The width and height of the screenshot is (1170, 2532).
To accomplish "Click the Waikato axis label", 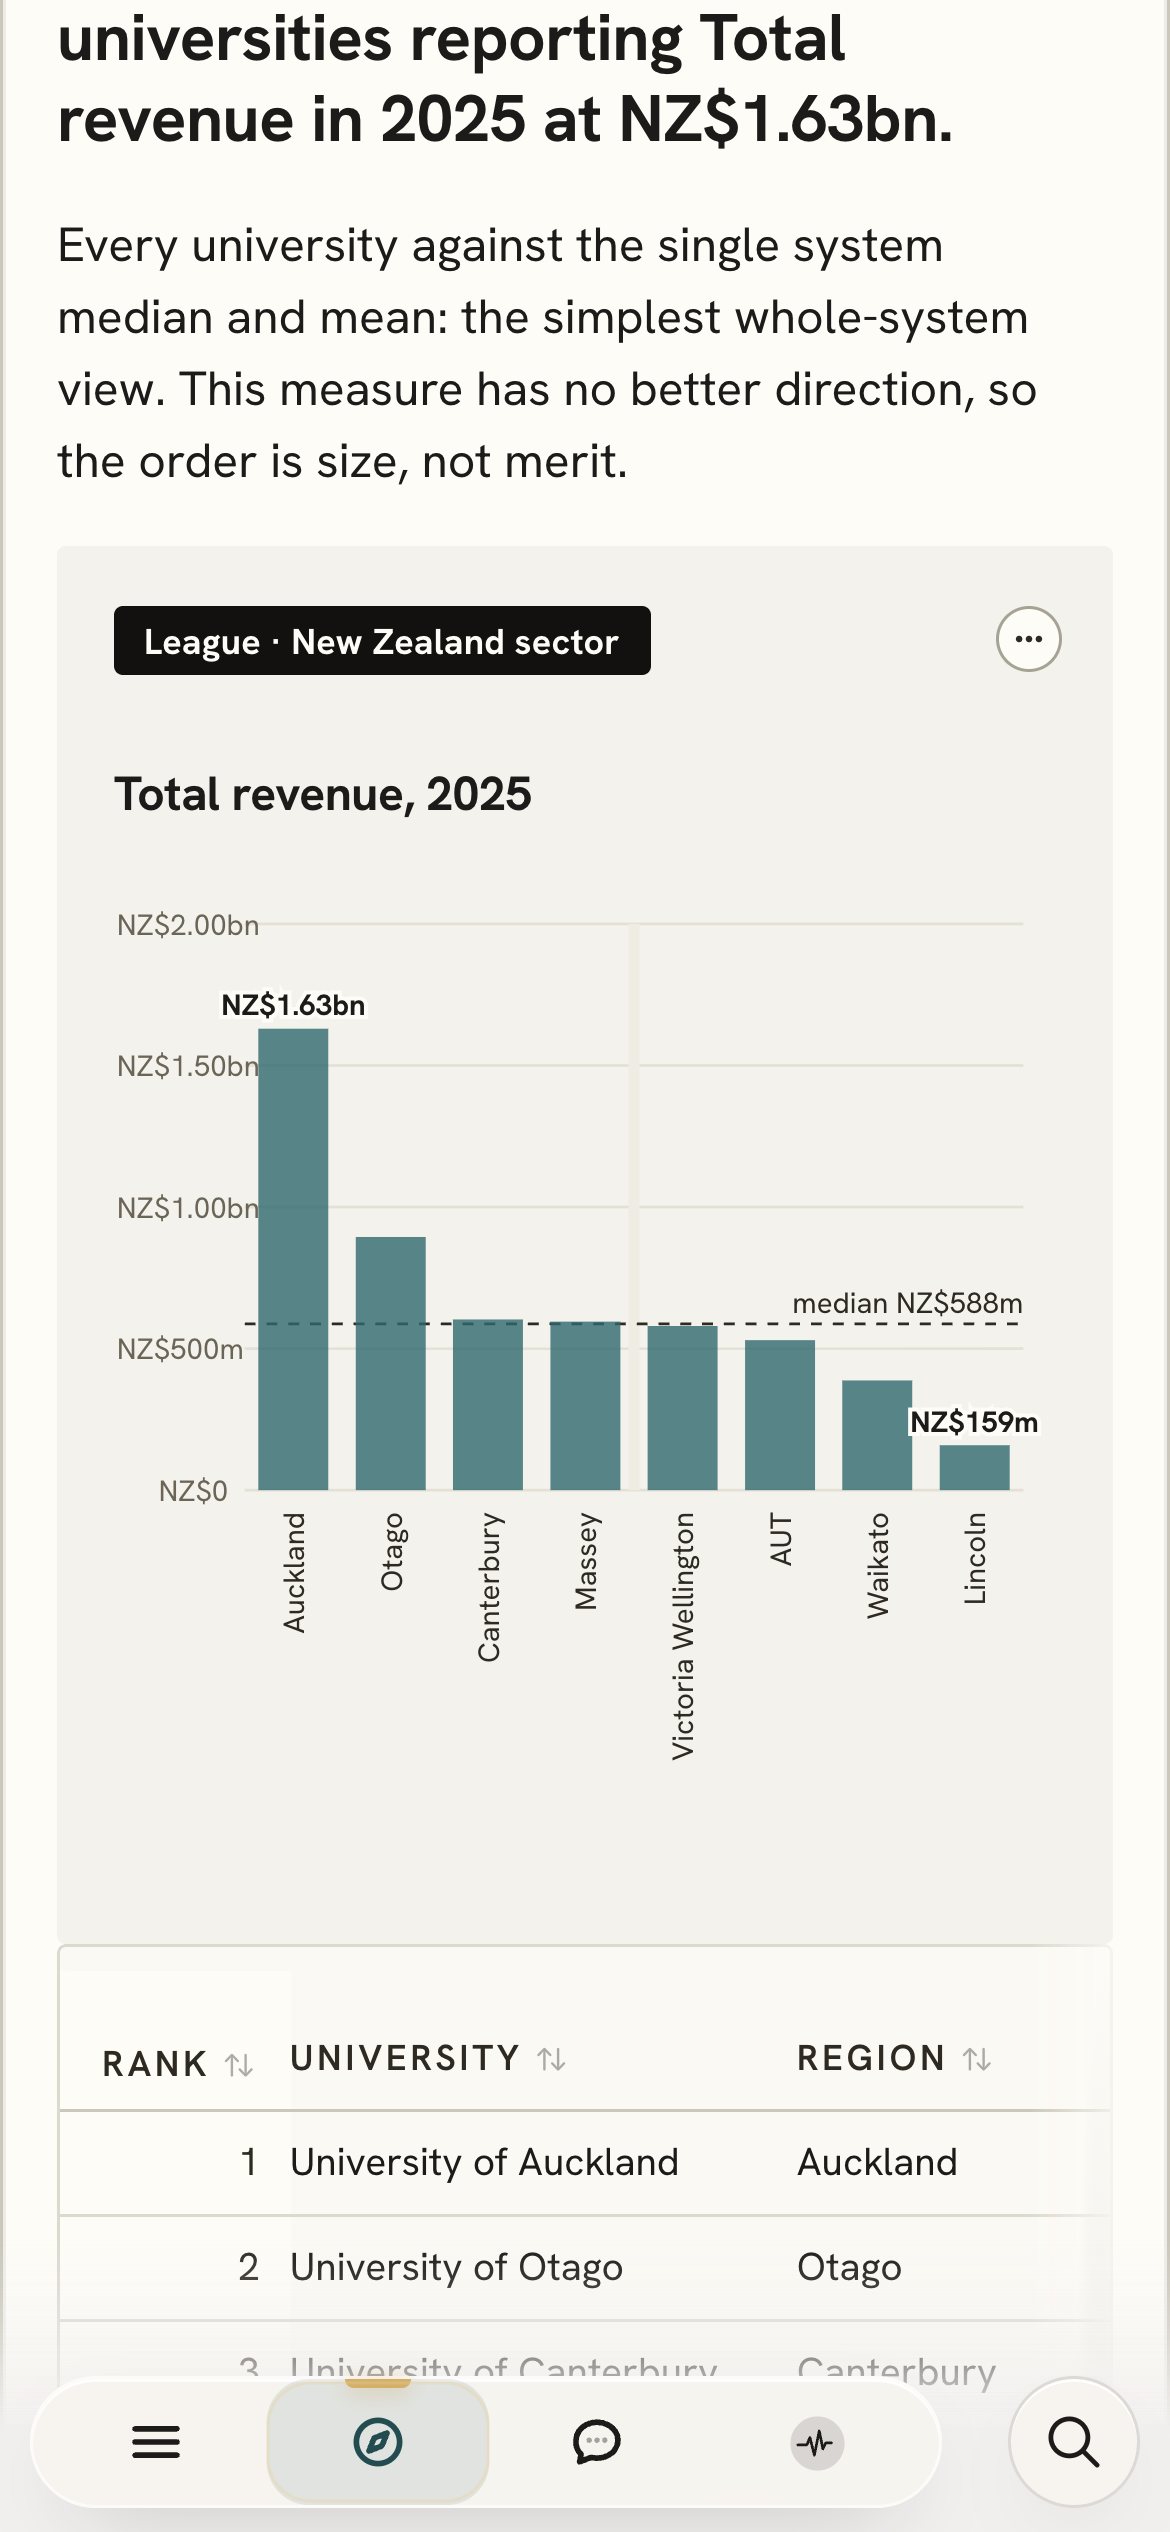I will click(877, 1565).
